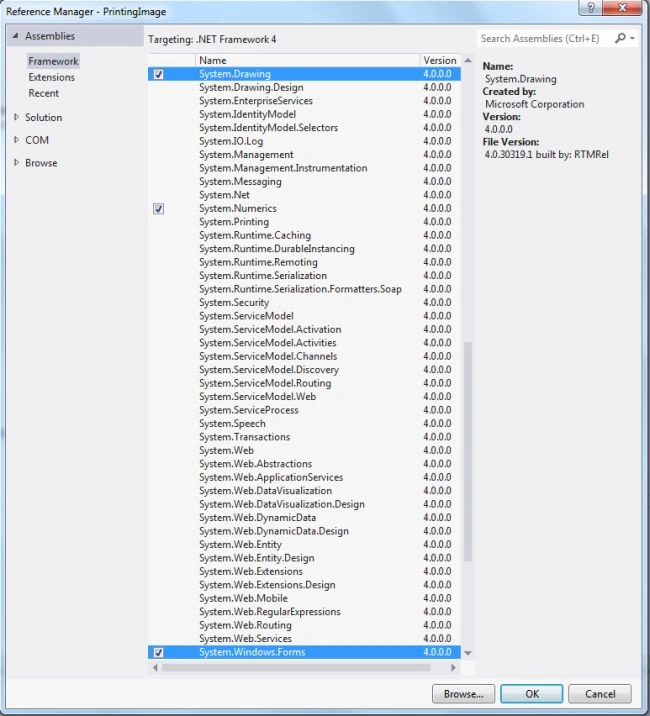Focus the Search Assemblies input field
The width and height of the screenshot is (650, 716).
544,38
